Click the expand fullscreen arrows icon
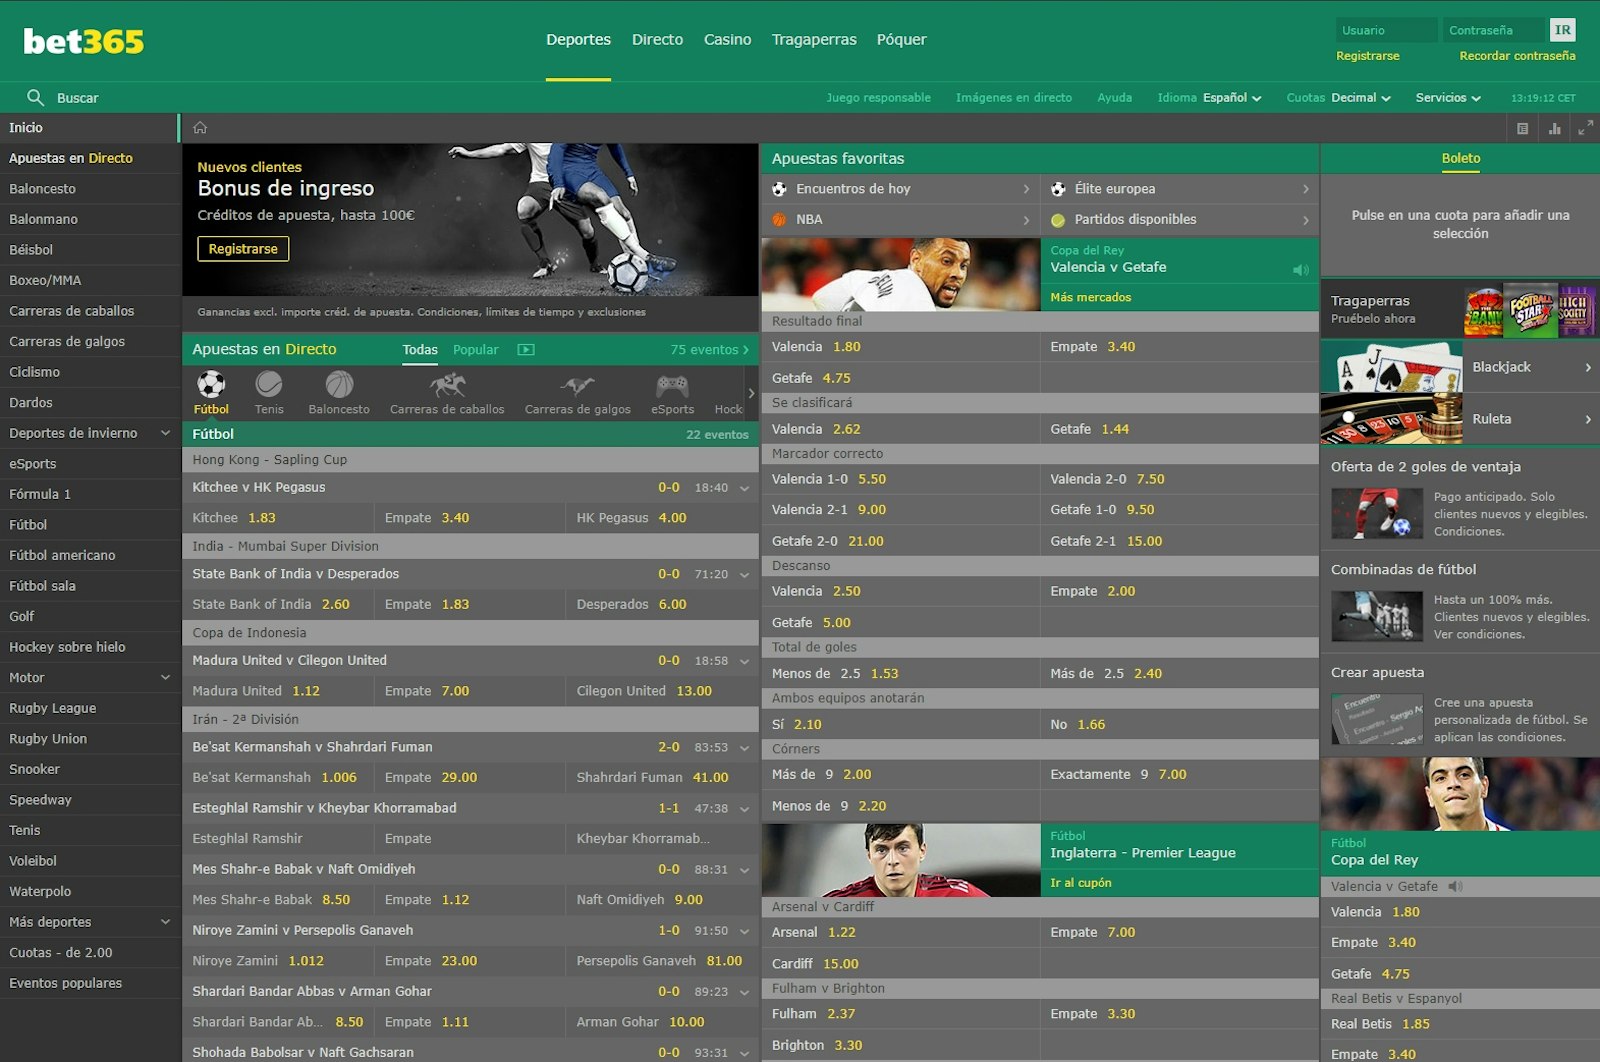This screenshot has width=1600, height=1062. [x=1585, y=128]
